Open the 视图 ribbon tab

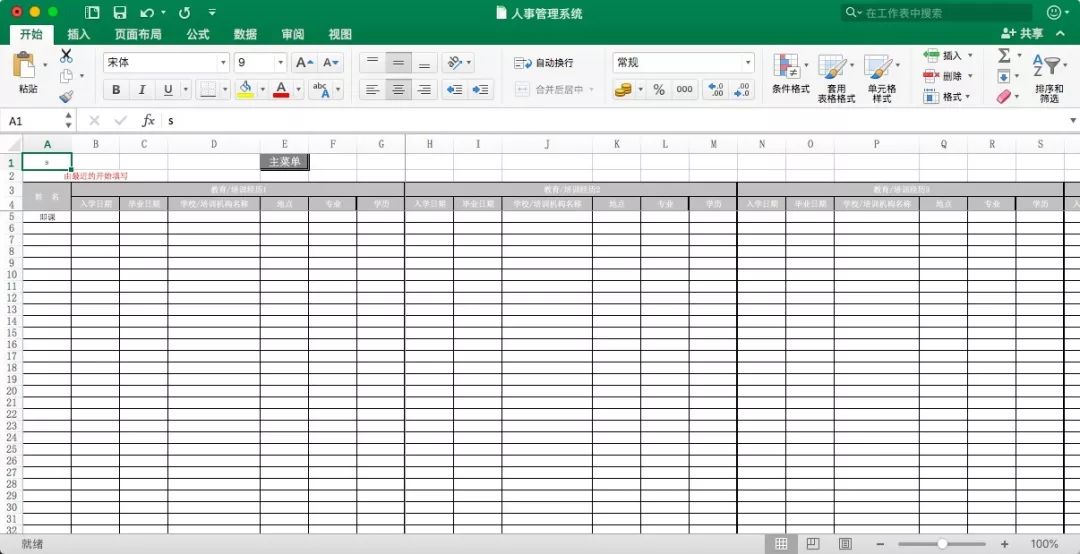pos(340,34)
